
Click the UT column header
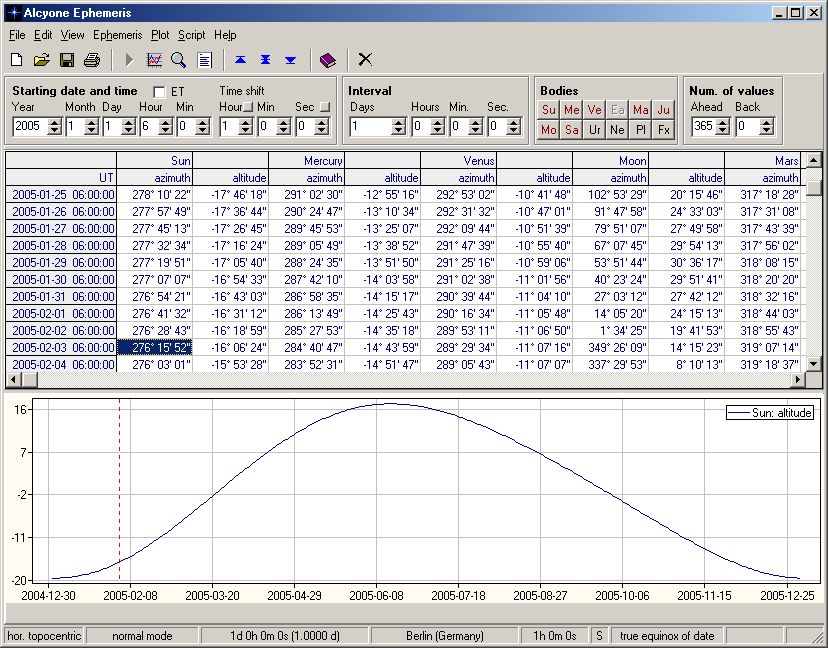(61, 177)
